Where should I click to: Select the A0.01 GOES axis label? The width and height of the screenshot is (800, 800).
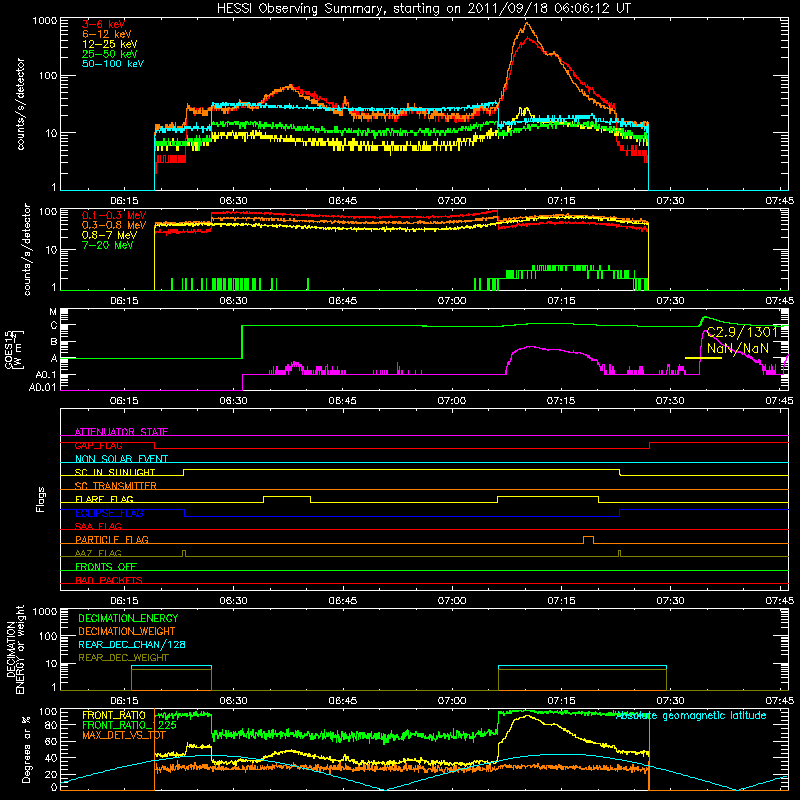pyautogui.click(x=42, y=387)
